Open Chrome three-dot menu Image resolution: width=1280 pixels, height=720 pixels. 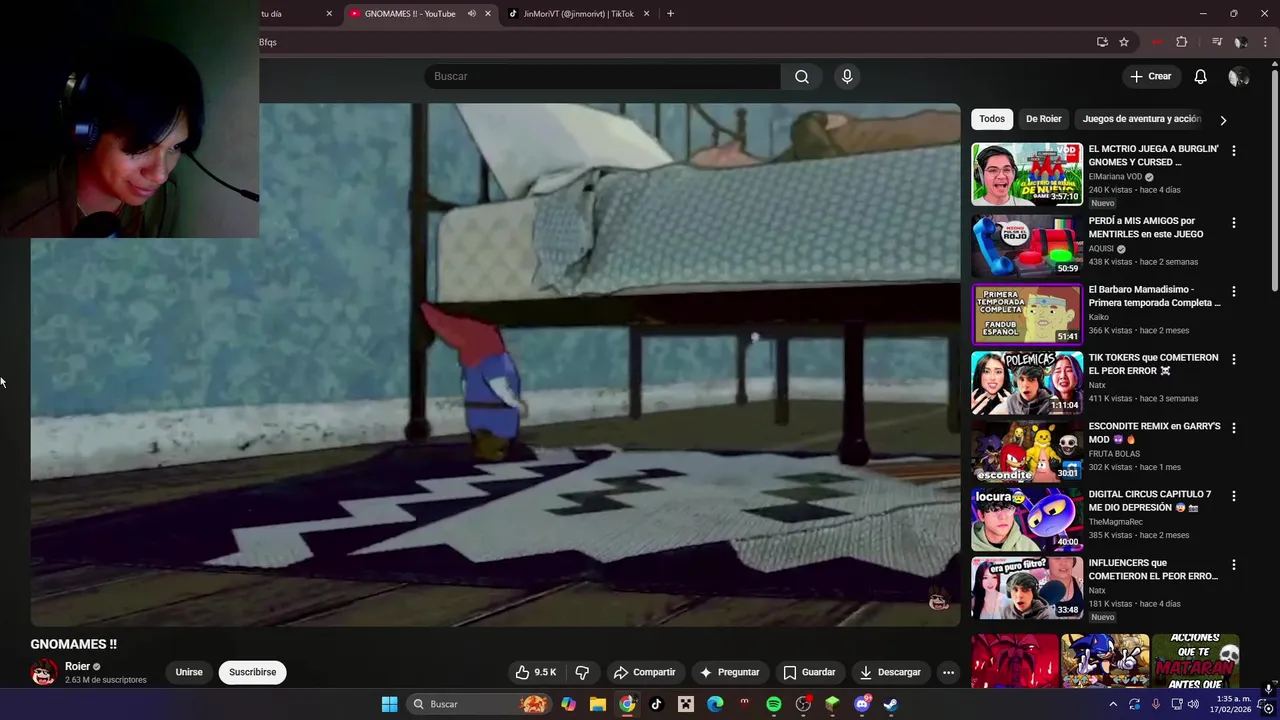1266,42
